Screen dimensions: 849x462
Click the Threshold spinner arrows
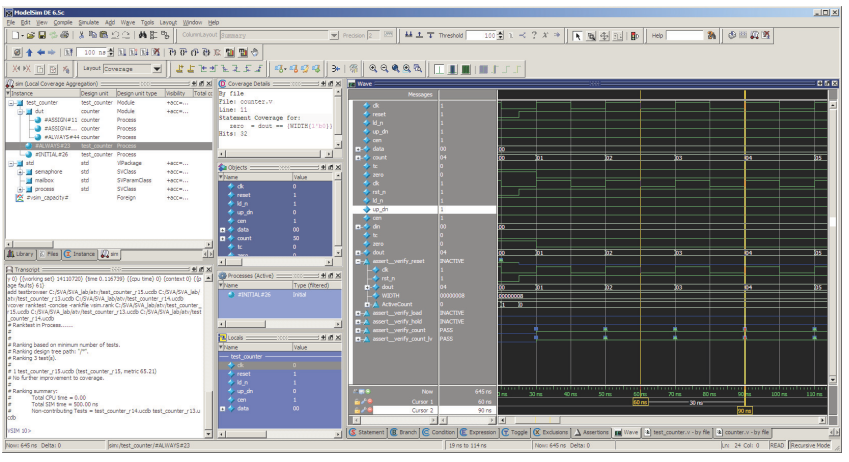click(500, 35)
